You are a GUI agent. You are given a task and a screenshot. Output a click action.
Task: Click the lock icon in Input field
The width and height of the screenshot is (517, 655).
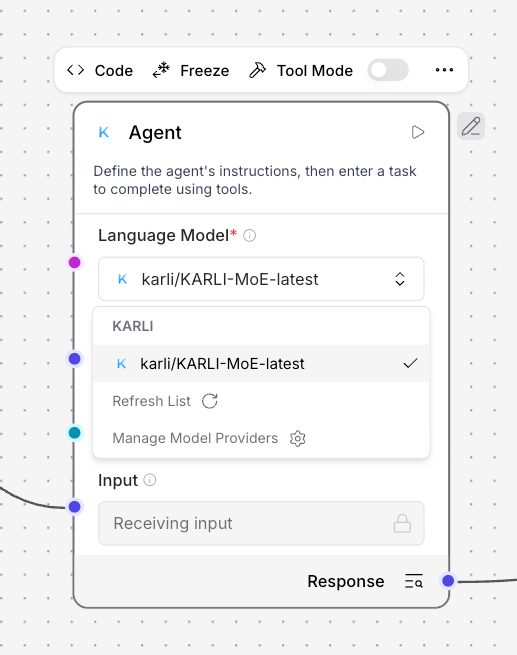tap(402, 523)
